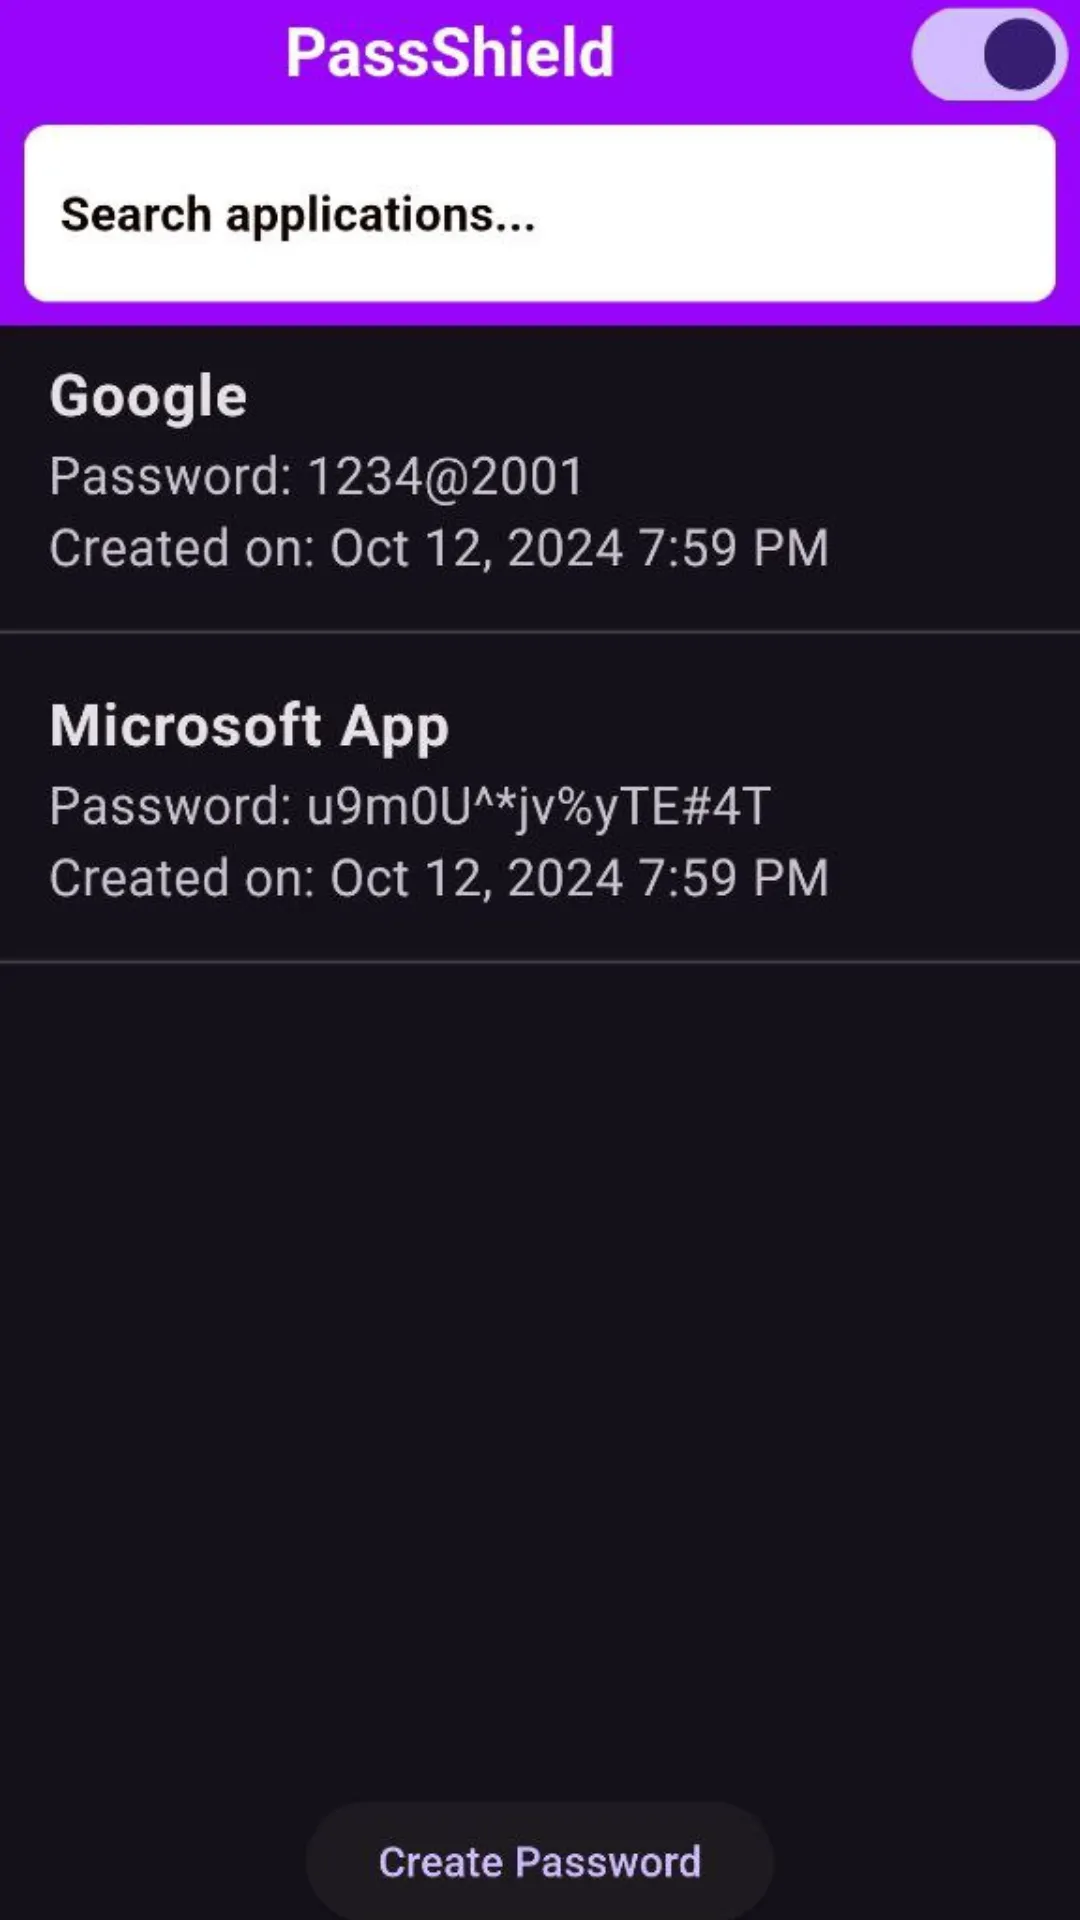Click the "Password:" label under Microsoft App
This screenshot has width=1080, height=1920.
point(170,806)
